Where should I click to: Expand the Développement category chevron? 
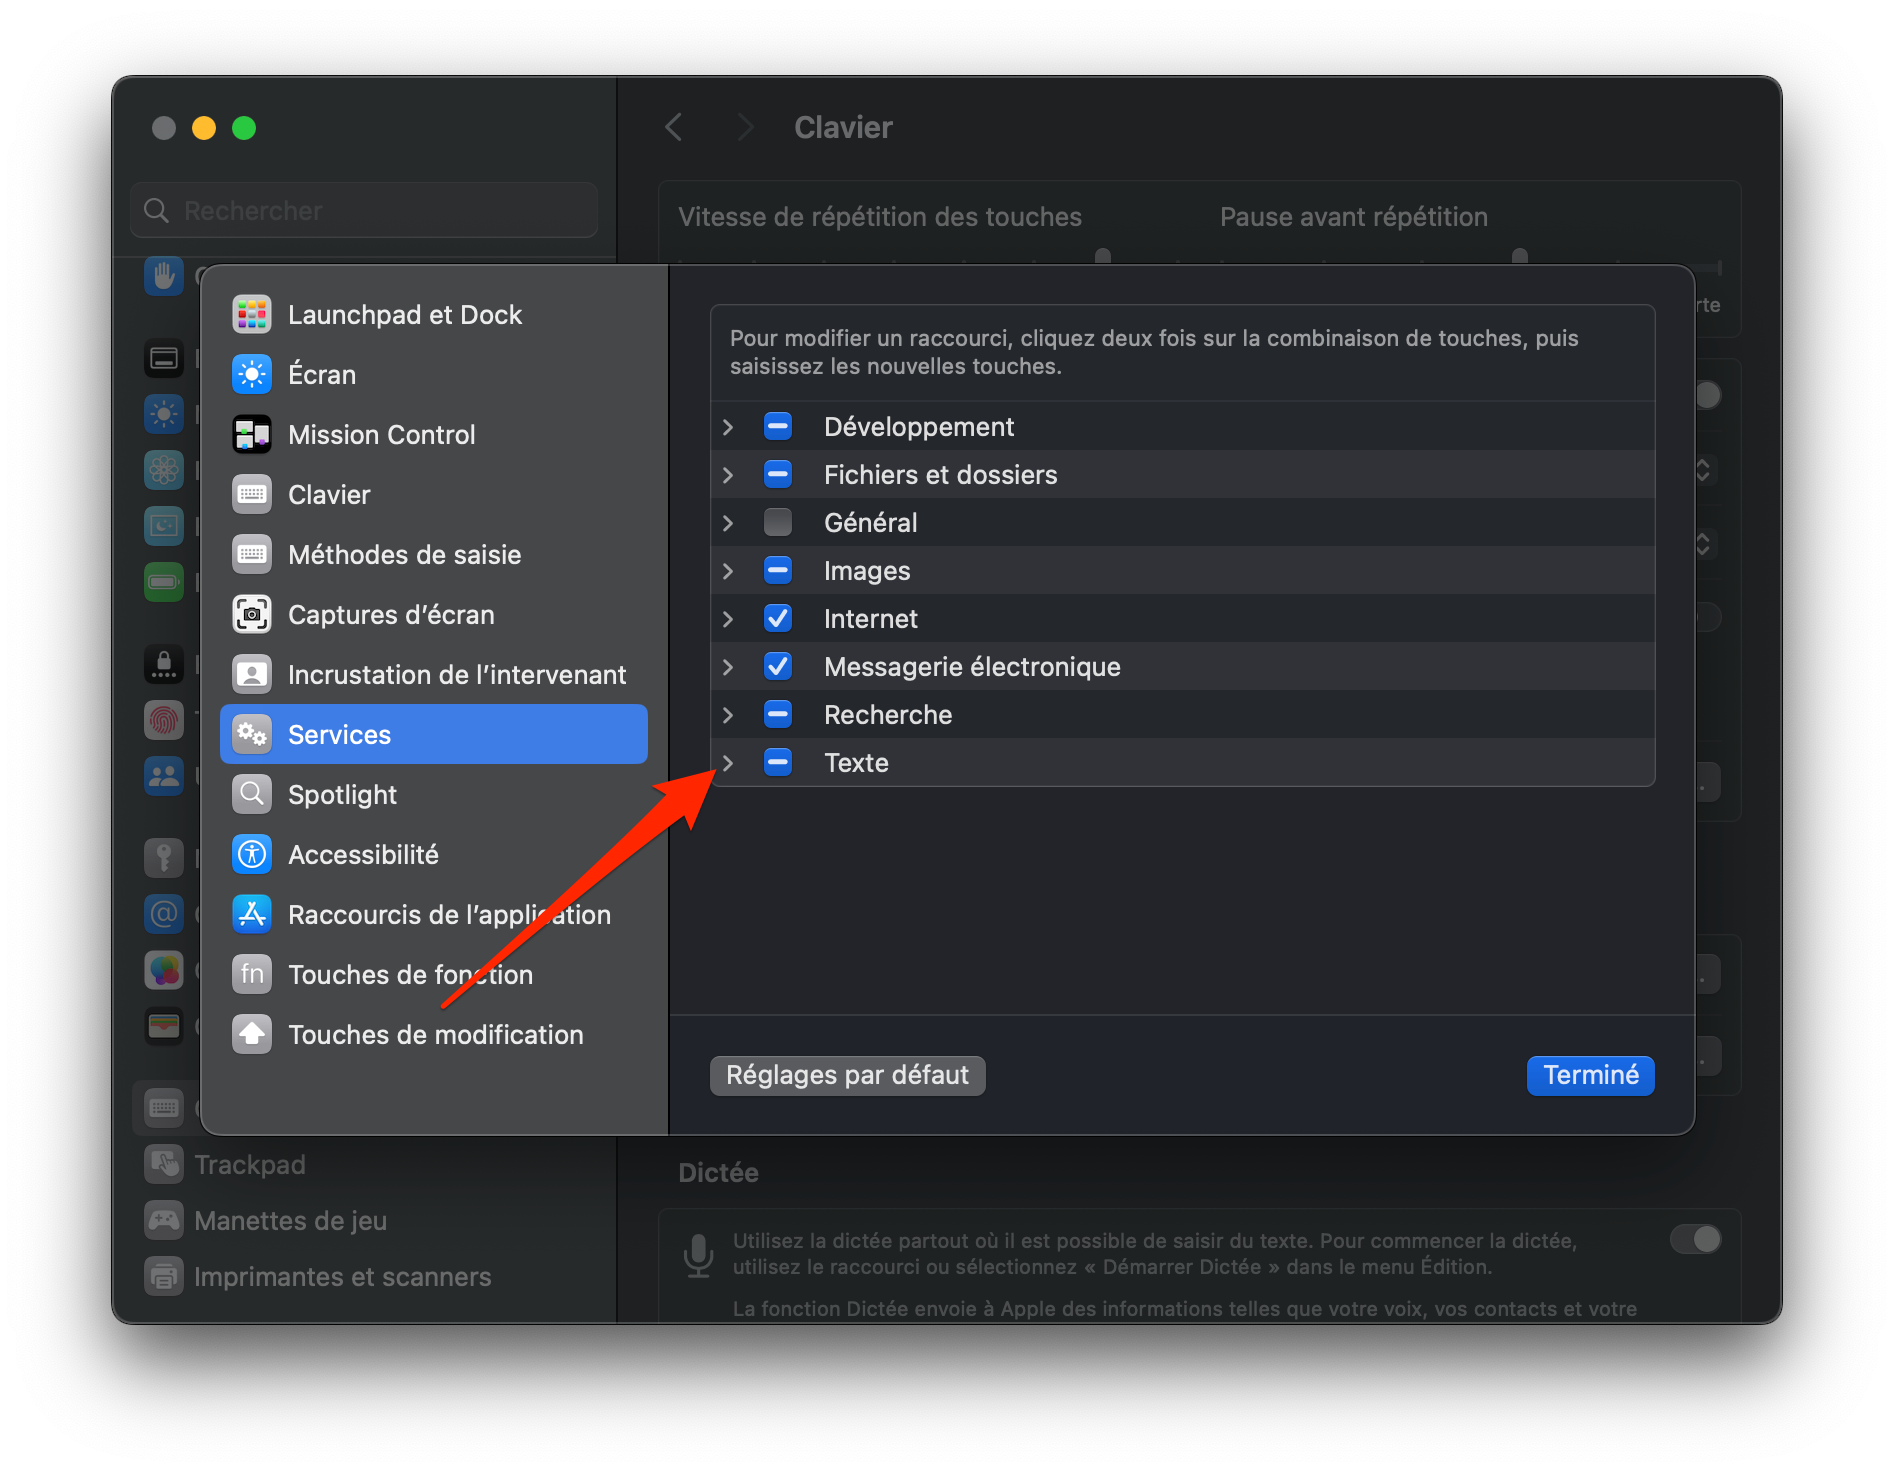tap(728, 427)
